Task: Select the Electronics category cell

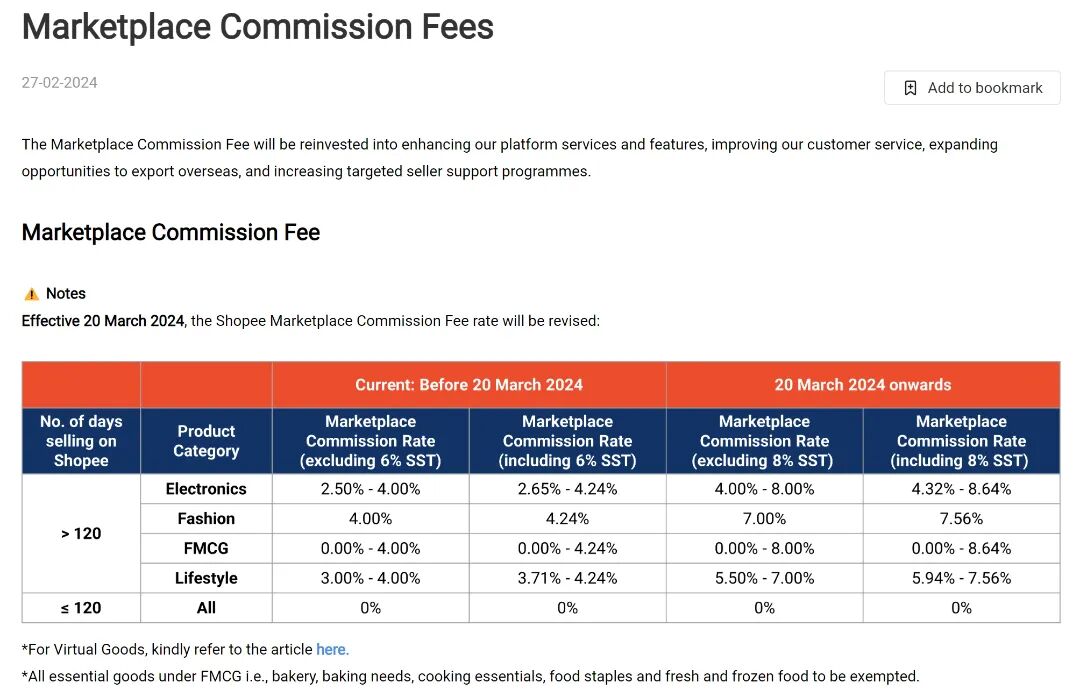Action: point(206,489)
